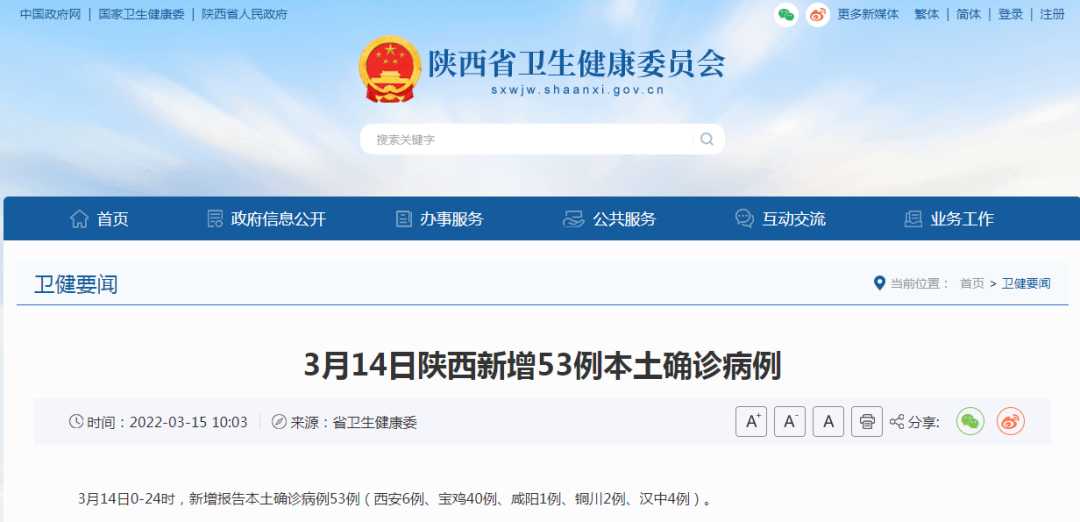Viewport: 1080px width, 522px height.
Task: Open 业务工作 navigation item
Action: click(x=948, y=219)
